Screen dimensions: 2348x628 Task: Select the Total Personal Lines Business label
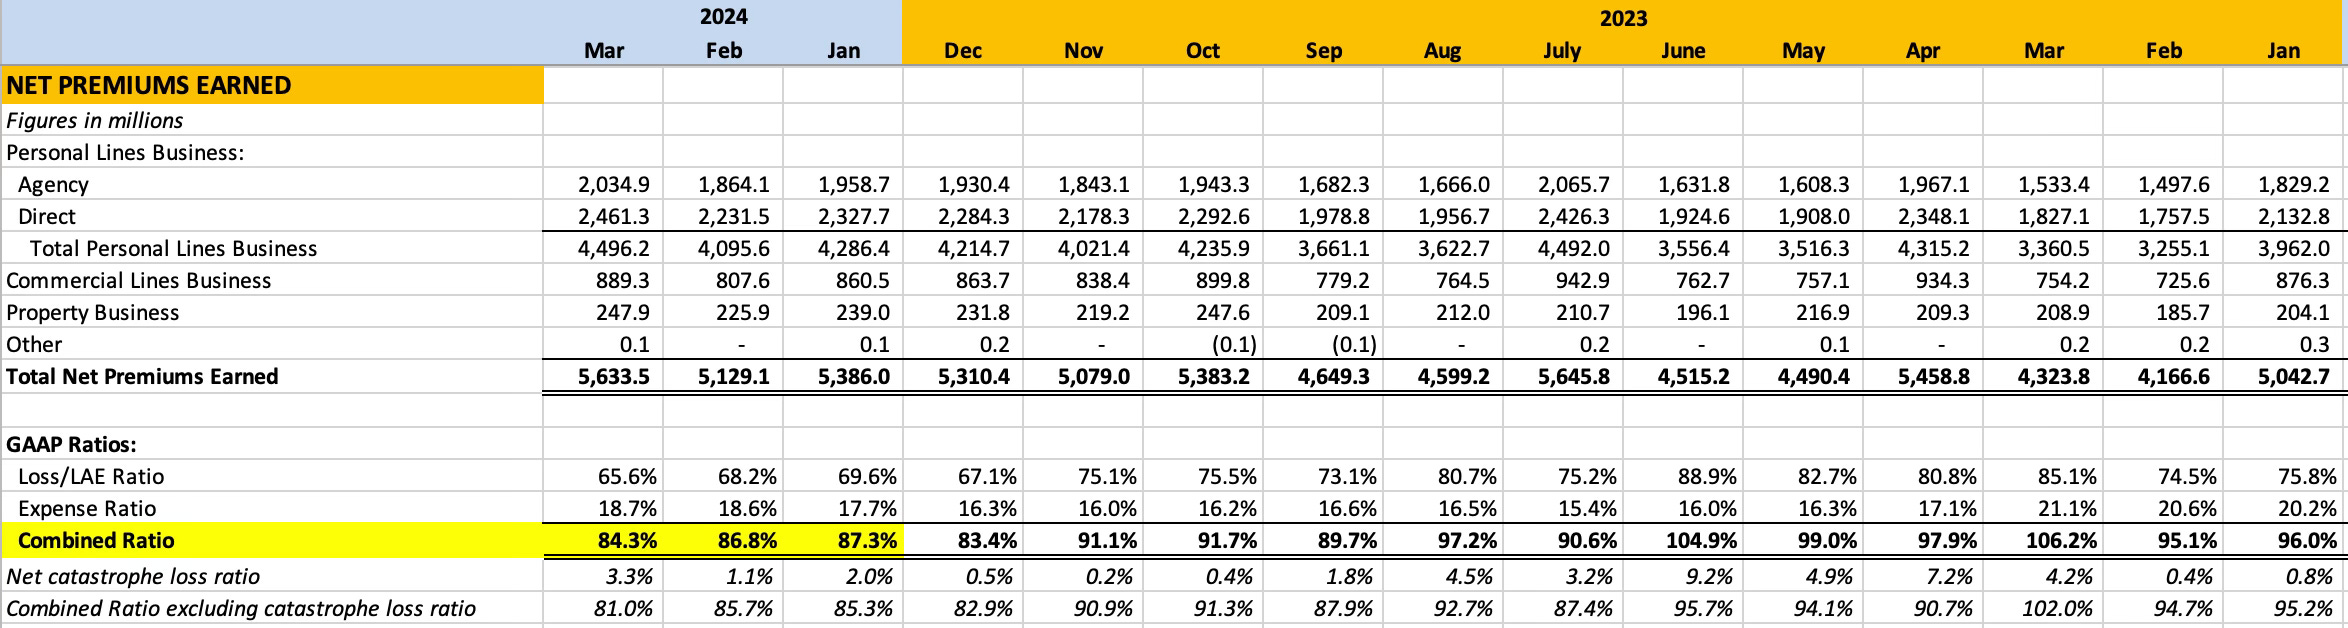pos(173,248)
